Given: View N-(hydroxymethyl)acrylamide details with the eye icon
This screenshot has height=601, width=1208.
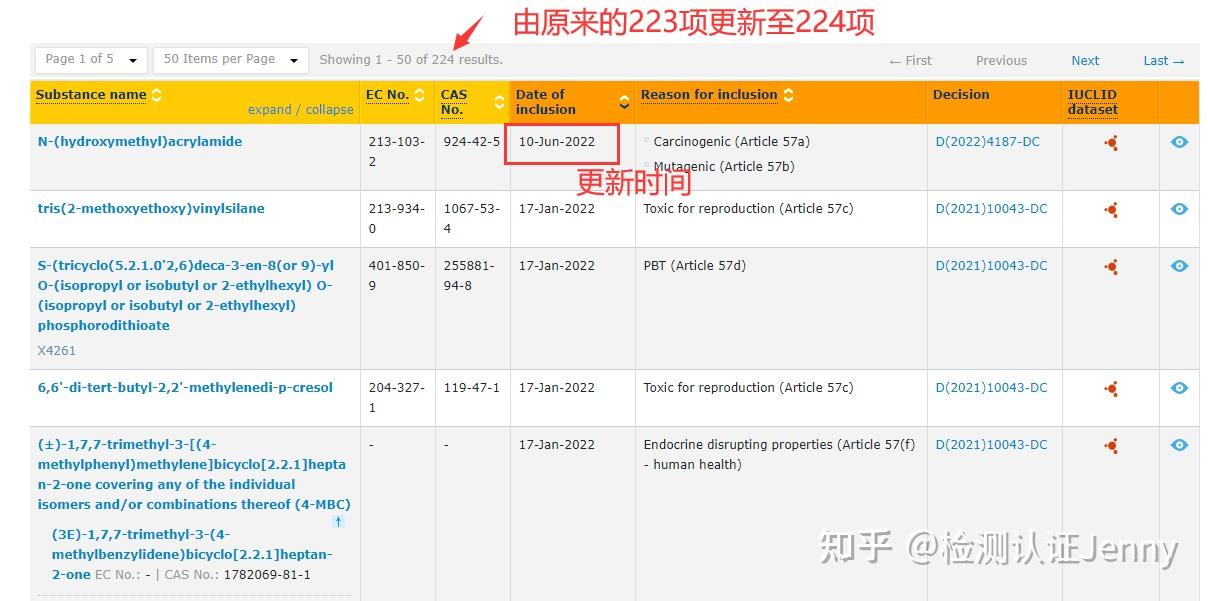Looking at the screenshot, I should (x=1179, y=142).
